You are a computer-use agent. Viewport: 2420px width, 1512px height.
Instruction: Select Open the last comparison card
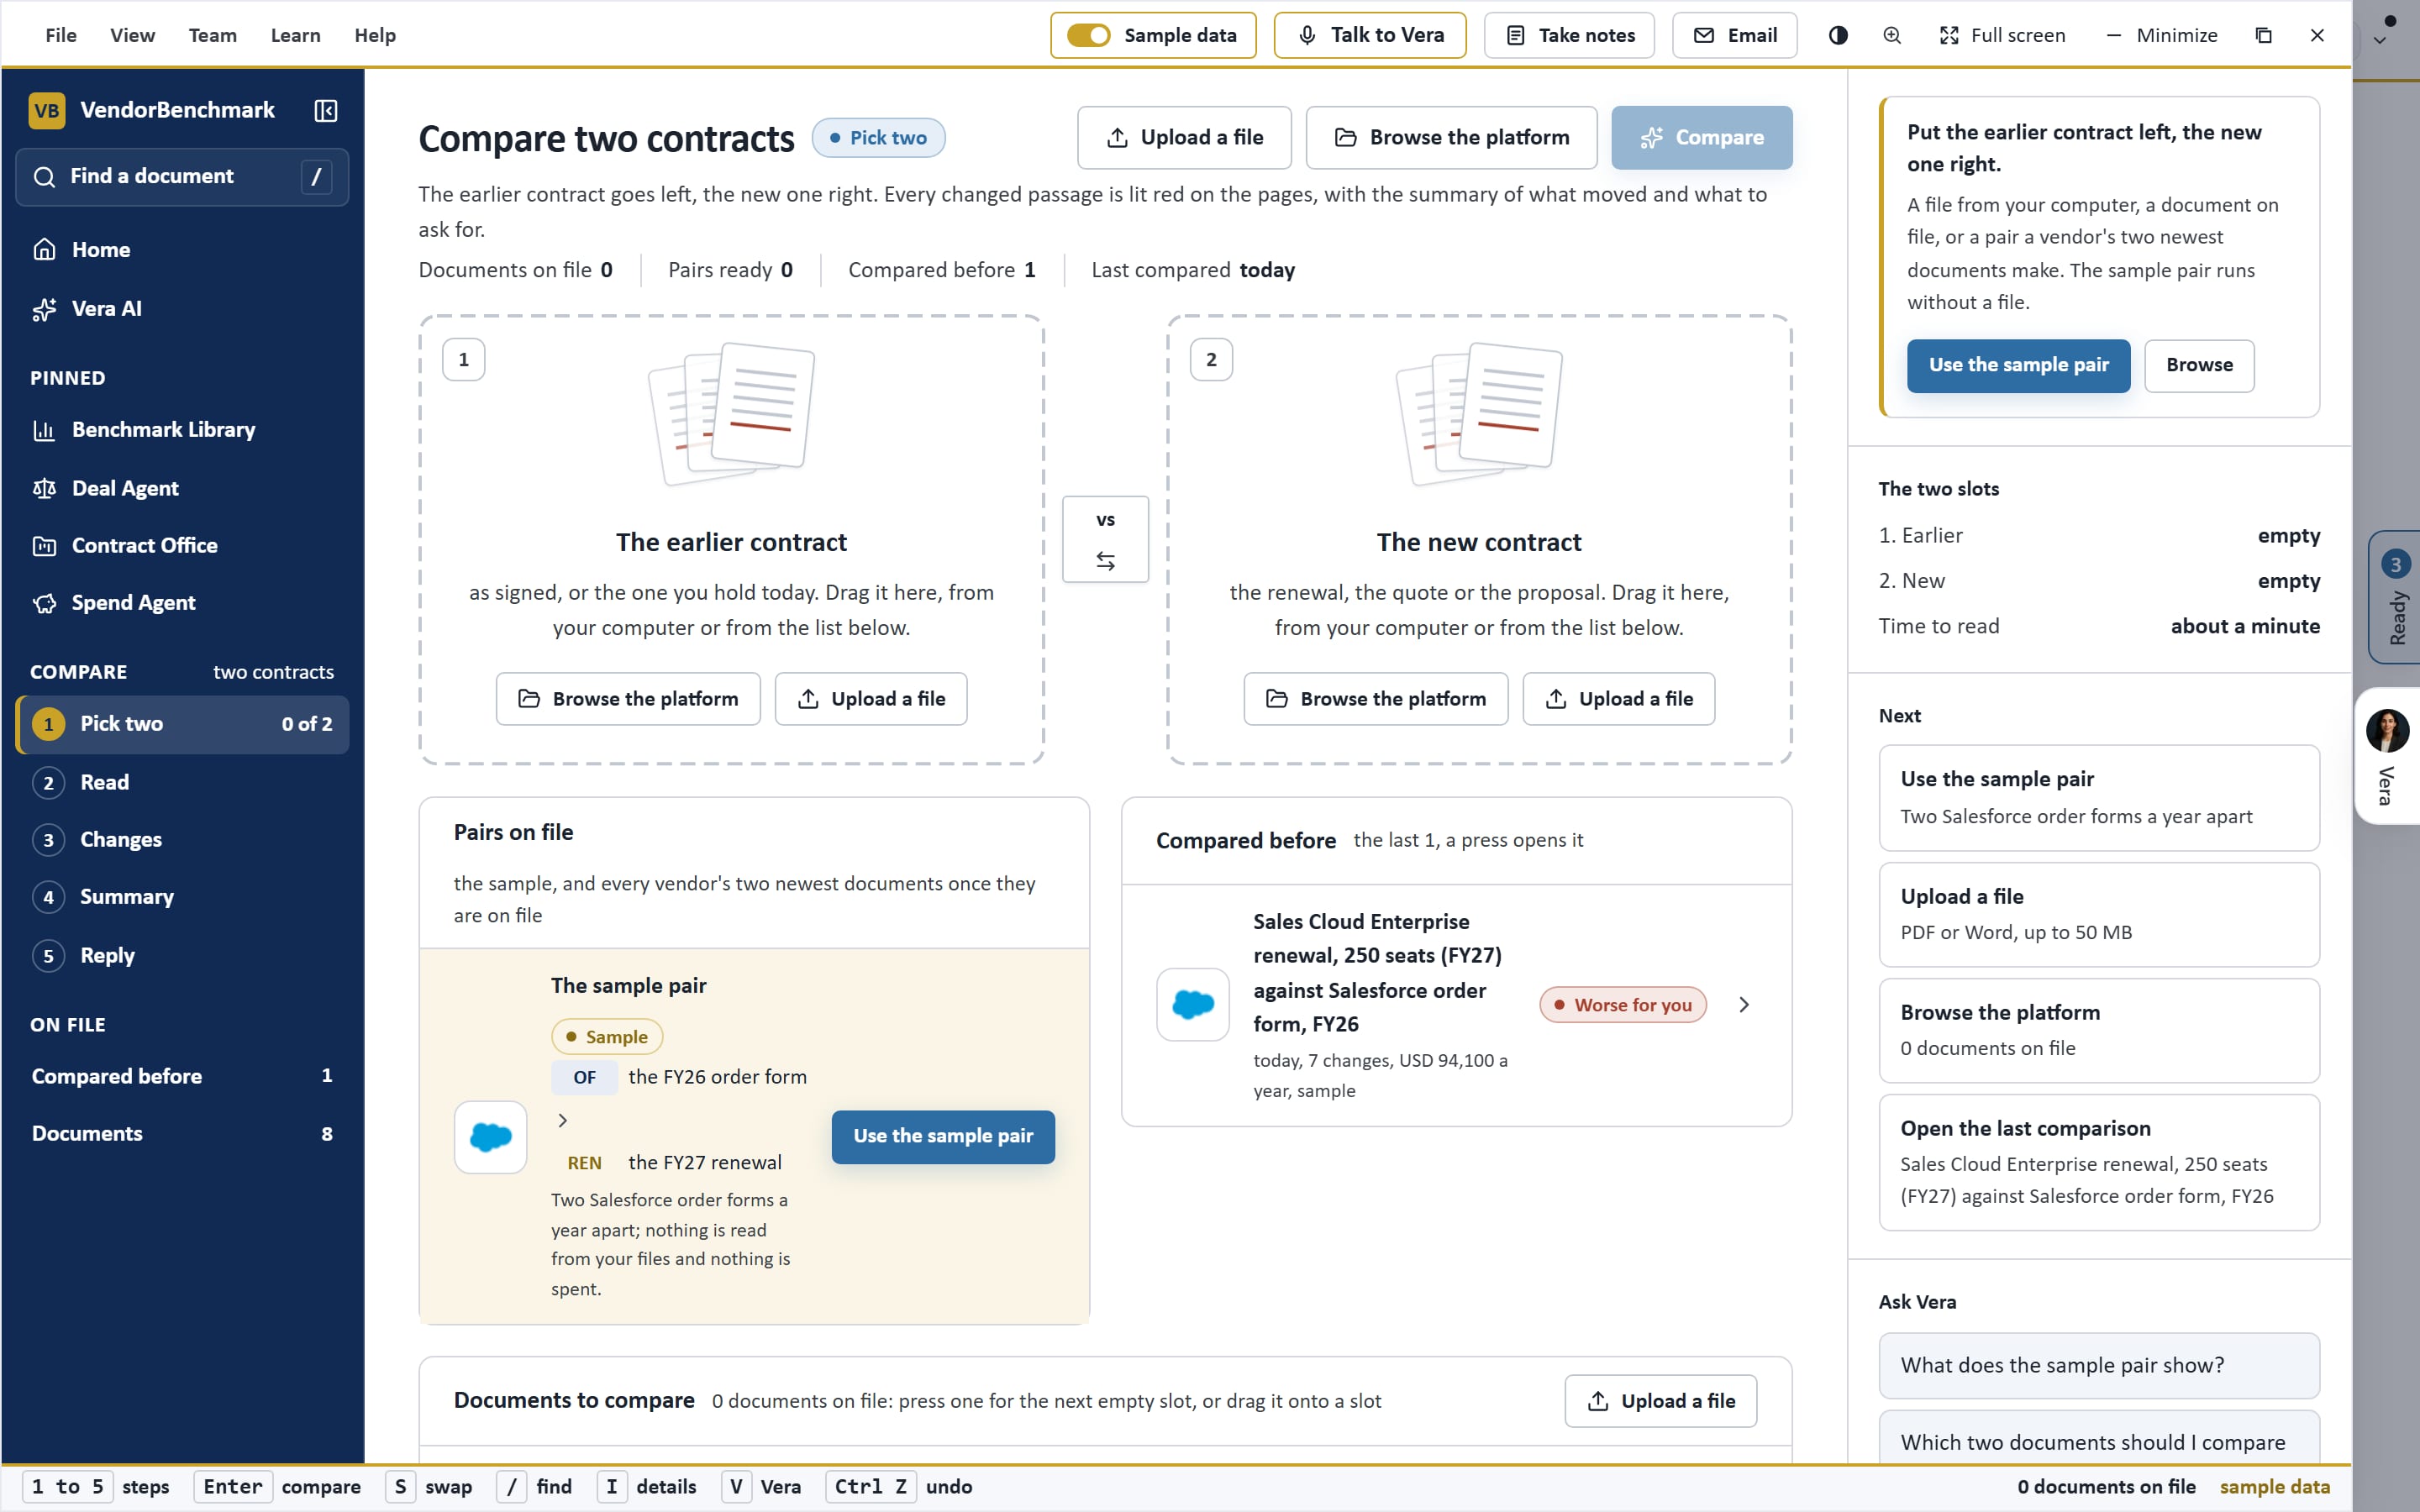[2098, 1162]
